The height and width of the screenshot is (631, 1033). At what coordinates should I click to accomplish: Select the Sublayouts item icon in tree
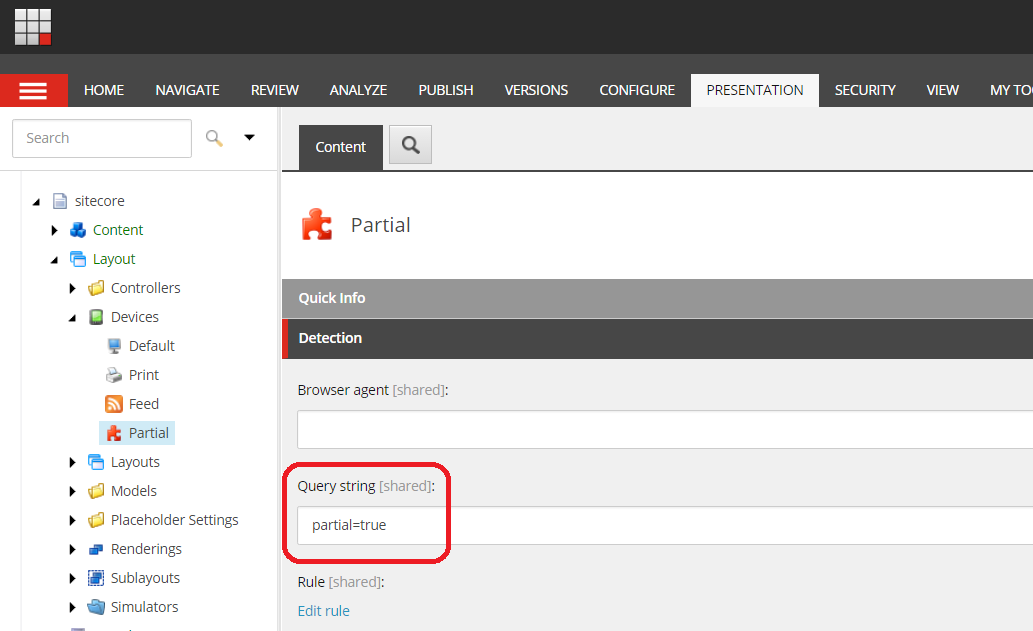[96, 578]
